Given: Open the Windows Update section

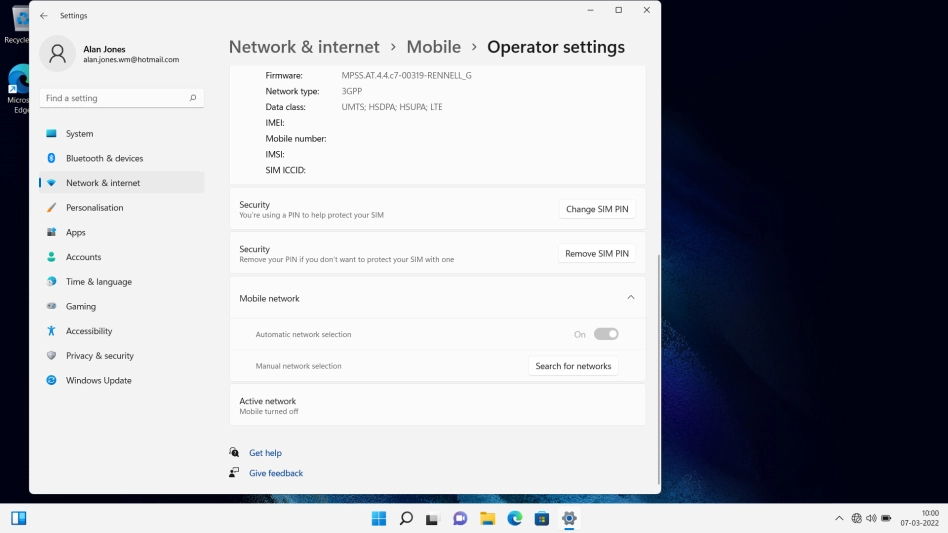Looking at the screenshot, I should [x=98, y=380].
